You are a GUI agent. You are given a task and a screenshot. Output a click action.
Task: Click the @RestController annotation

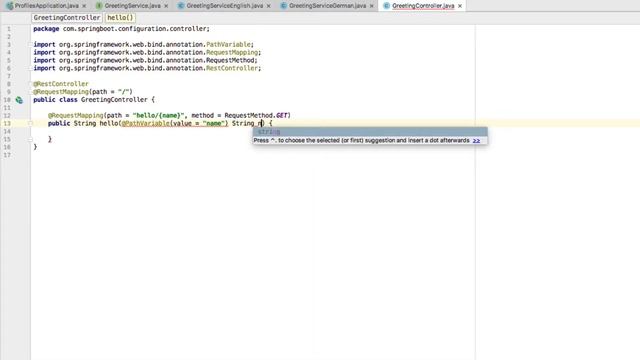pos(61,84)
